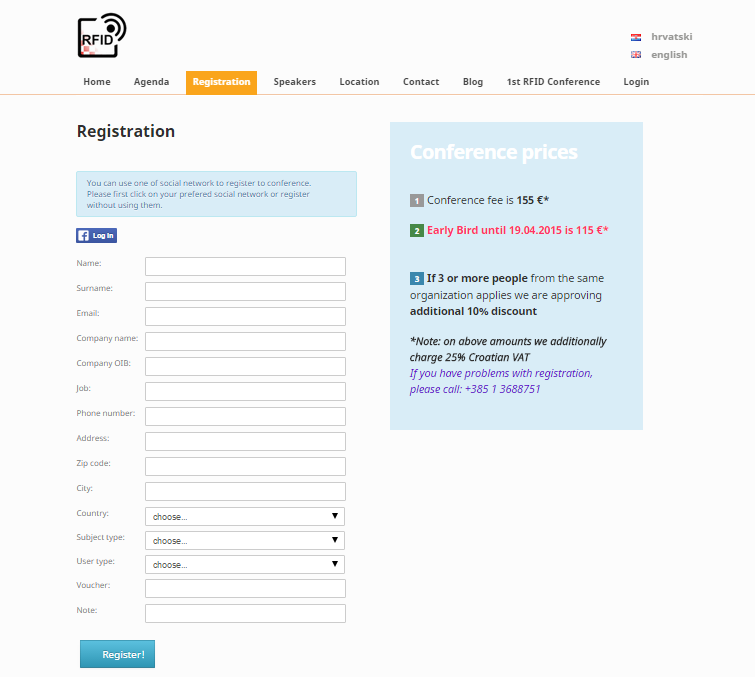Viewport: 755px width, 677px height.
Task: Select the UK flag icon
Action: tap(636, 55)
